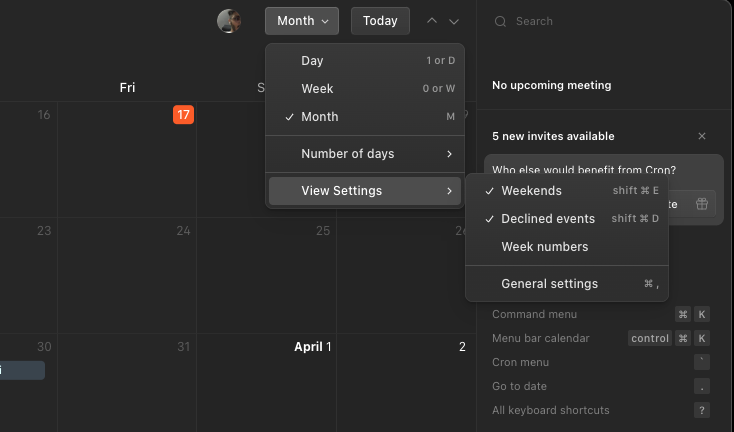
Task: Switch to Day view
Action: point(365,60)
